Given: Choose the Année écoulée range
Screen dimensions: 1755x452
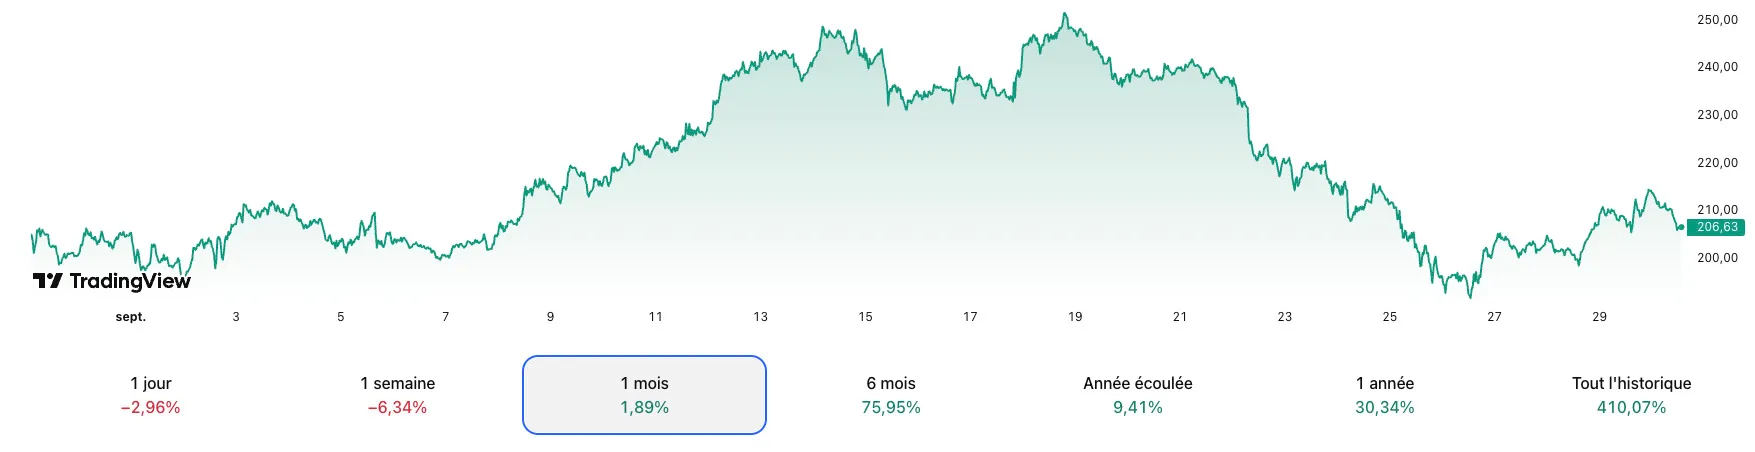Looking at the screenshot, I should click(1137, 395).
